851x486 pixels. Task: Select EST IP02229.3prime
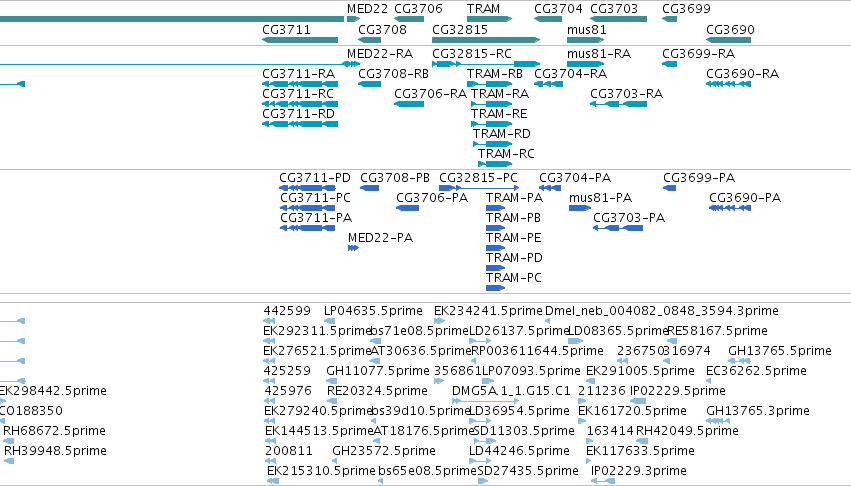[x=639, y=471]
